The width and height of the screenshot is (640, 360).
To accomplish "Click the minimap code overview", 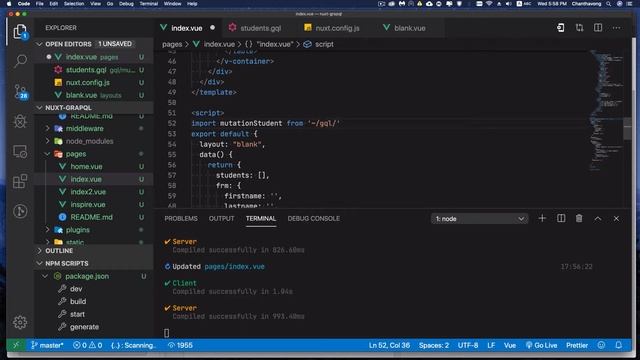I will pyautogui.click(x=607, y=110).
